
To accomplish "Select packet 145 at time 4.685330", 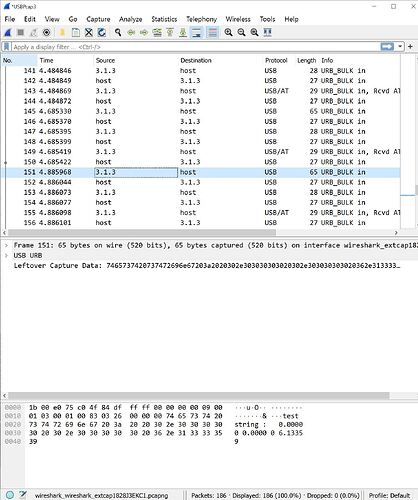I will coord(201,111).
